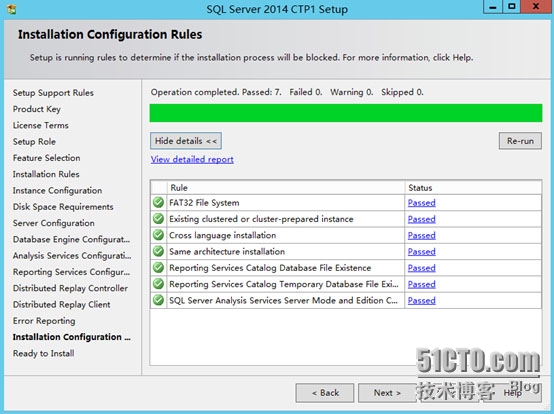Click check icon for Catalog Database File Existence
The width and height of the screenshot is (554, 414).
tap(158, 267)
